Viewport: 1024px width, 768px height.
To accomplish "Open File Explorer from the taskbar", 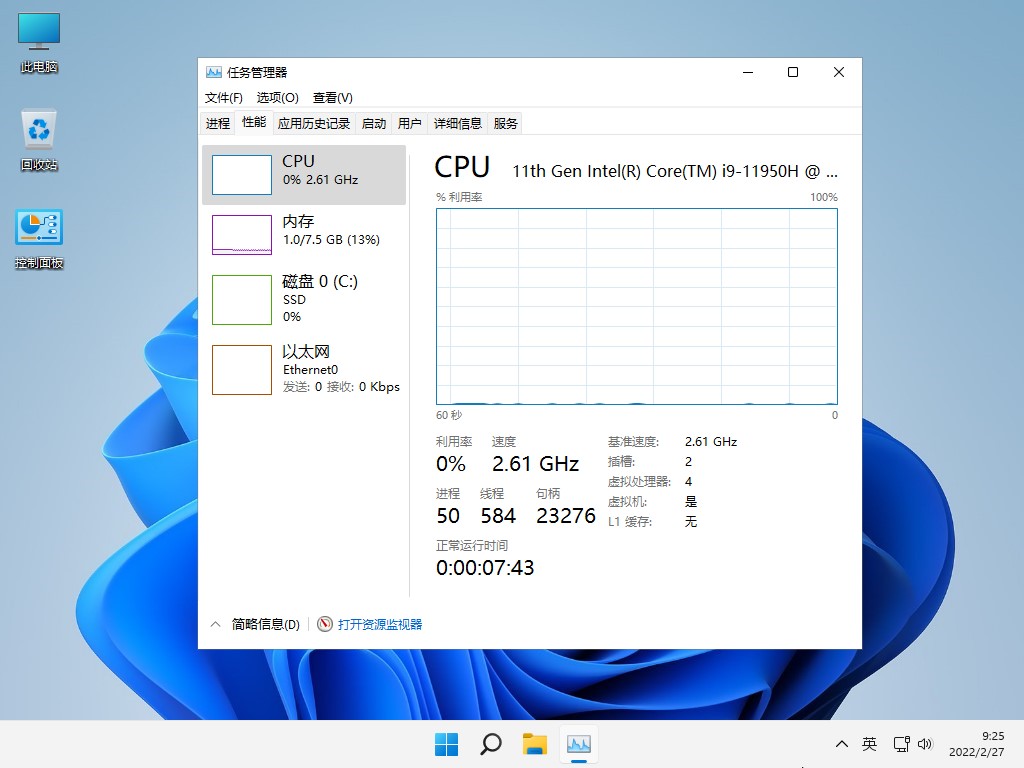I will tap(535, 744).
